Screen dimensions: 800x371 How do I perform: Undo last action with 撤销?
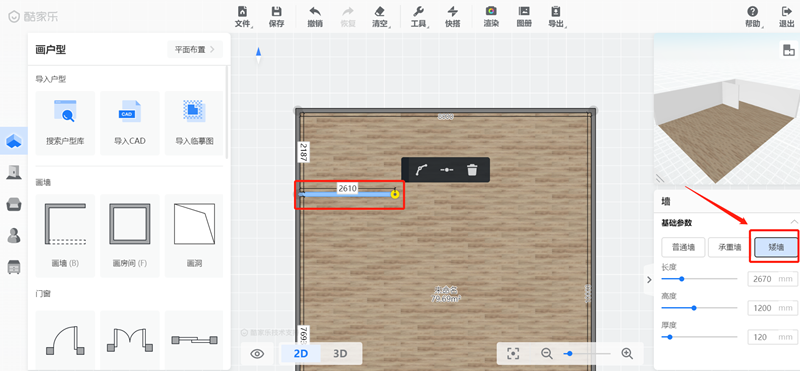pyautogui.click(x=315, y=17)
